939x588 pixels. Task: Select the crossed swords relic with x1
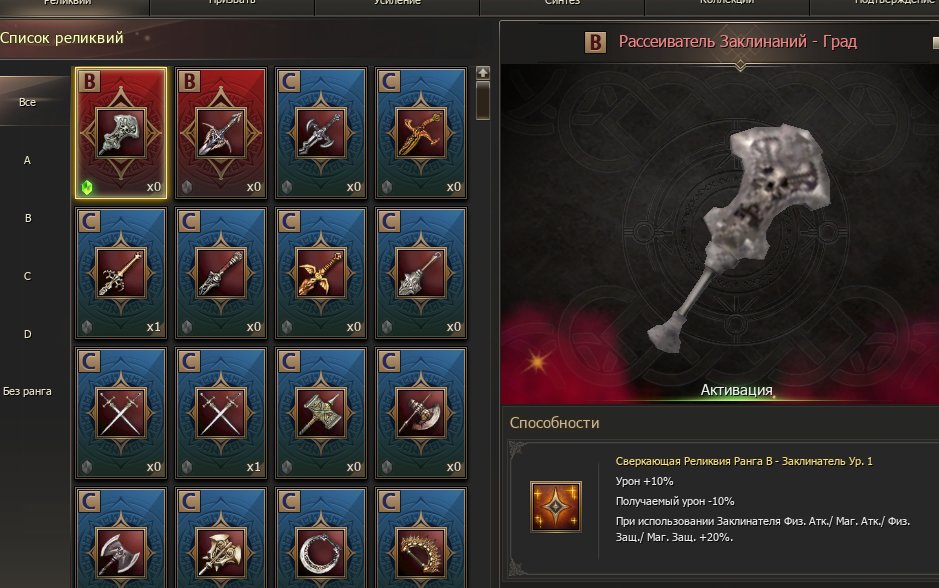coord(221,413)
